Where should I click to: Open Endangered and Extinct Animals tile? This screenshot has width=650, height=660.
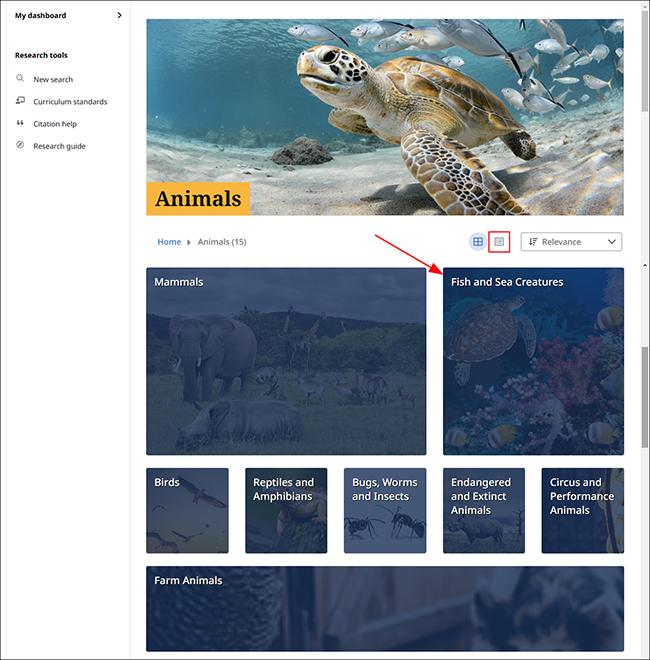pos(484,511)
